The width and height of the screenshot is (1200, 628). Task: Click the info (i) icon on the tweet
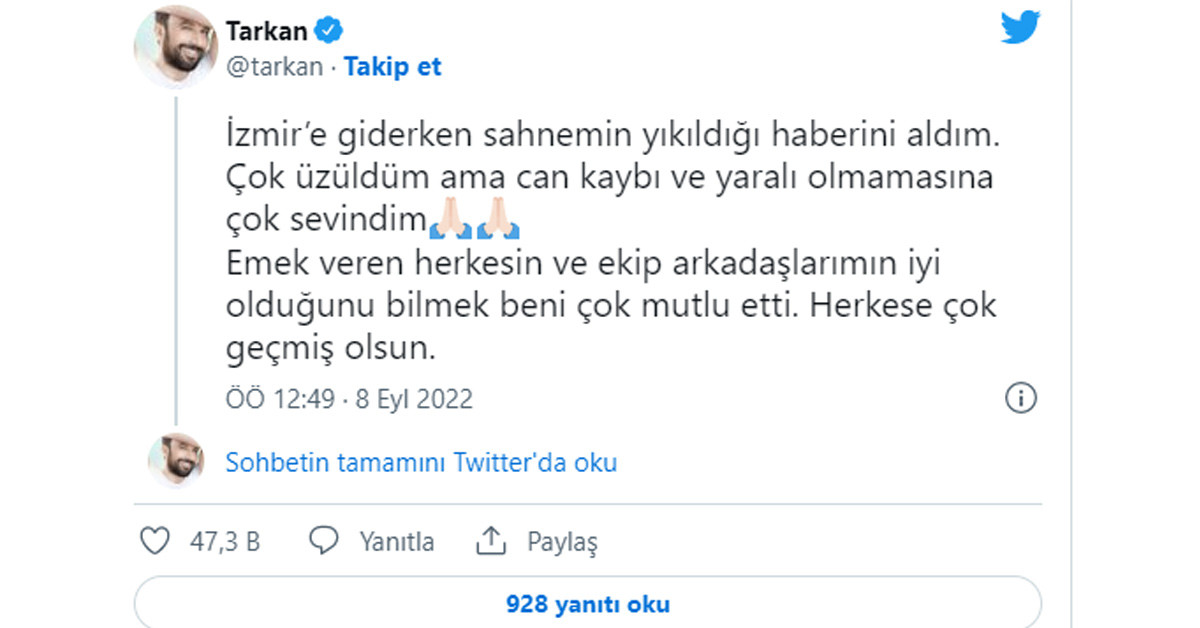pyautogui.click(x=1021, y=398)
